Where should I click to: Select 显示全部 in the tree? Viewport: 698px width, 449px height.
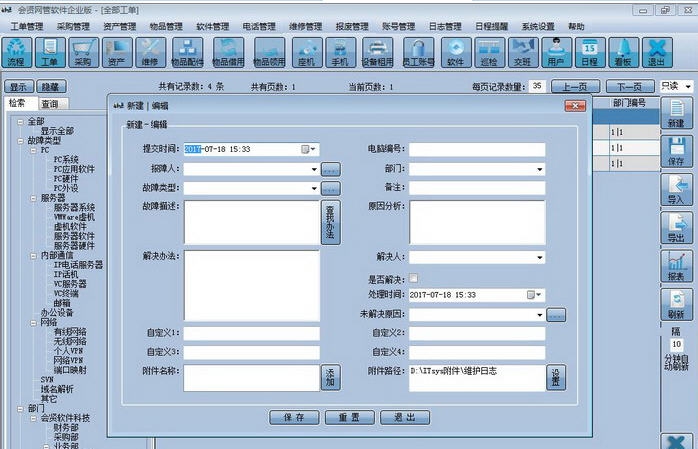[x=57, y=131]
